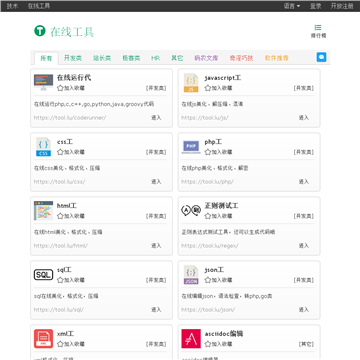Click 进入 on the javascript card
The width and height of the screenshot is (360, 360).
(304, 117)
